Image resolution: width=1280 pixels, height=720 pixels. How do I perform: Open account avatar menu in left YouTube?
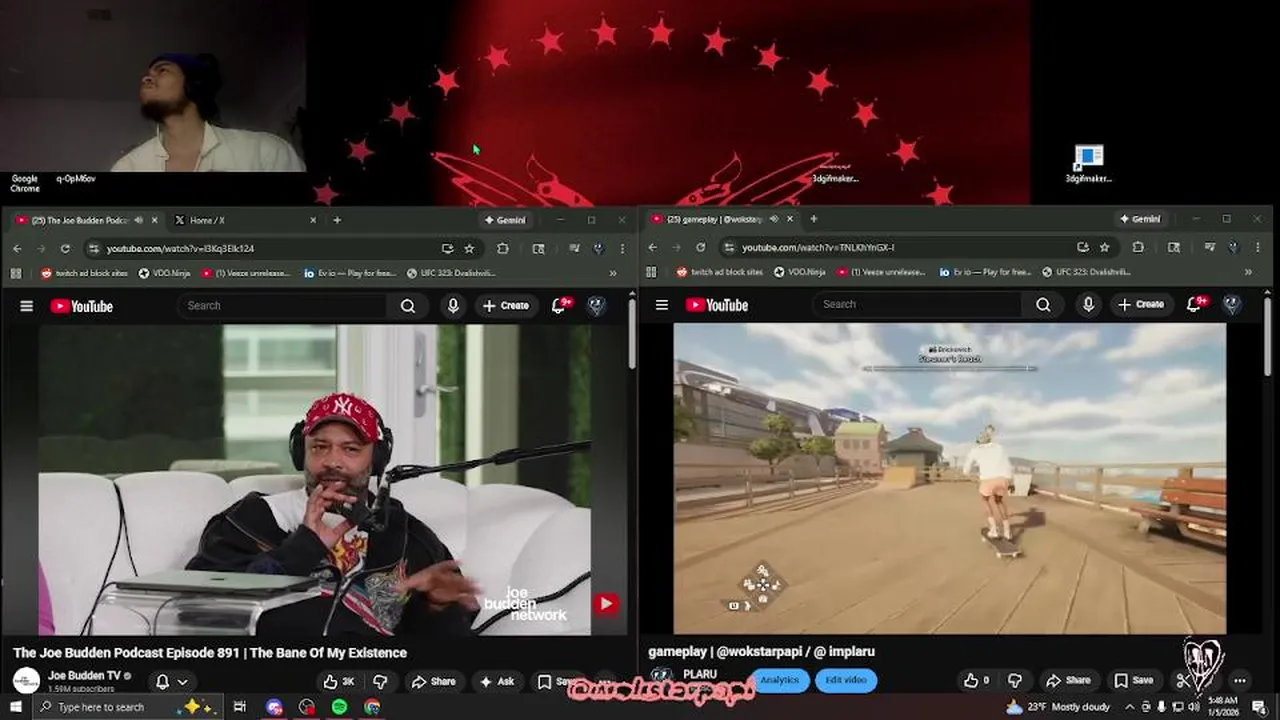click(597, 306)
